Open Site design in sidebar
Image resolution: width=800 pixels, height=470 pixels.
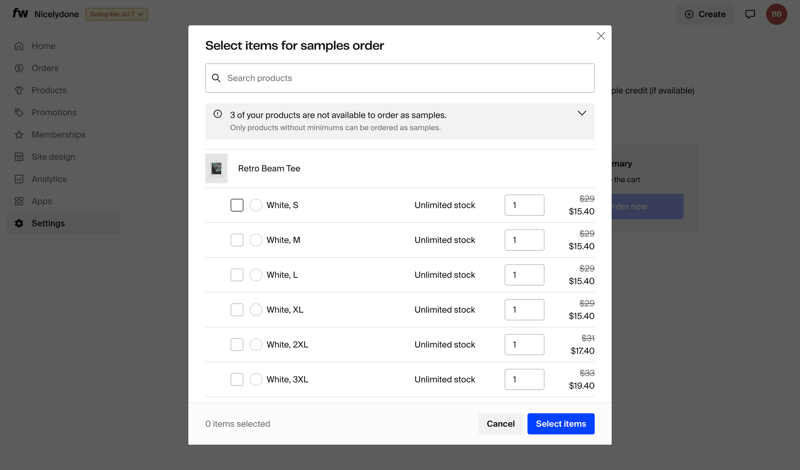click(x=52, y=157)
